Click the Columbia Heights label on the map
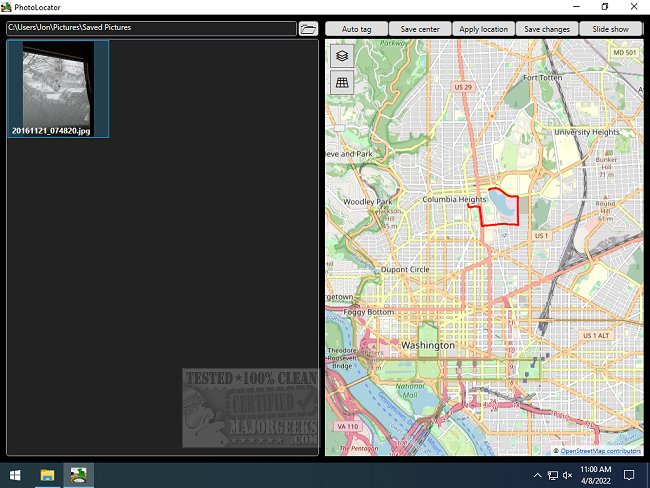650x488 pixels. click(454, 199)
